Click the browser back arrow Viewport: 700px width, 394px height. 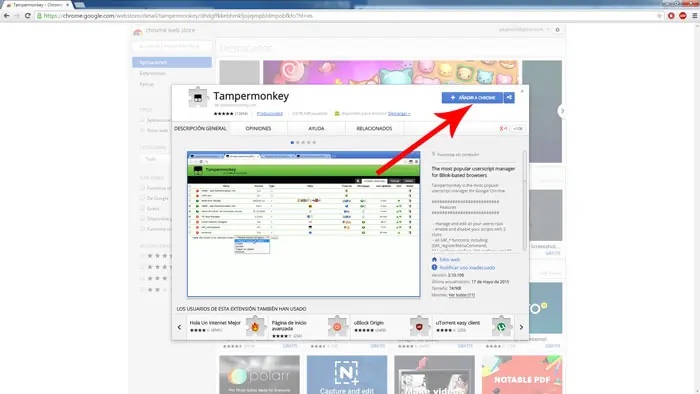coord(6,16)
